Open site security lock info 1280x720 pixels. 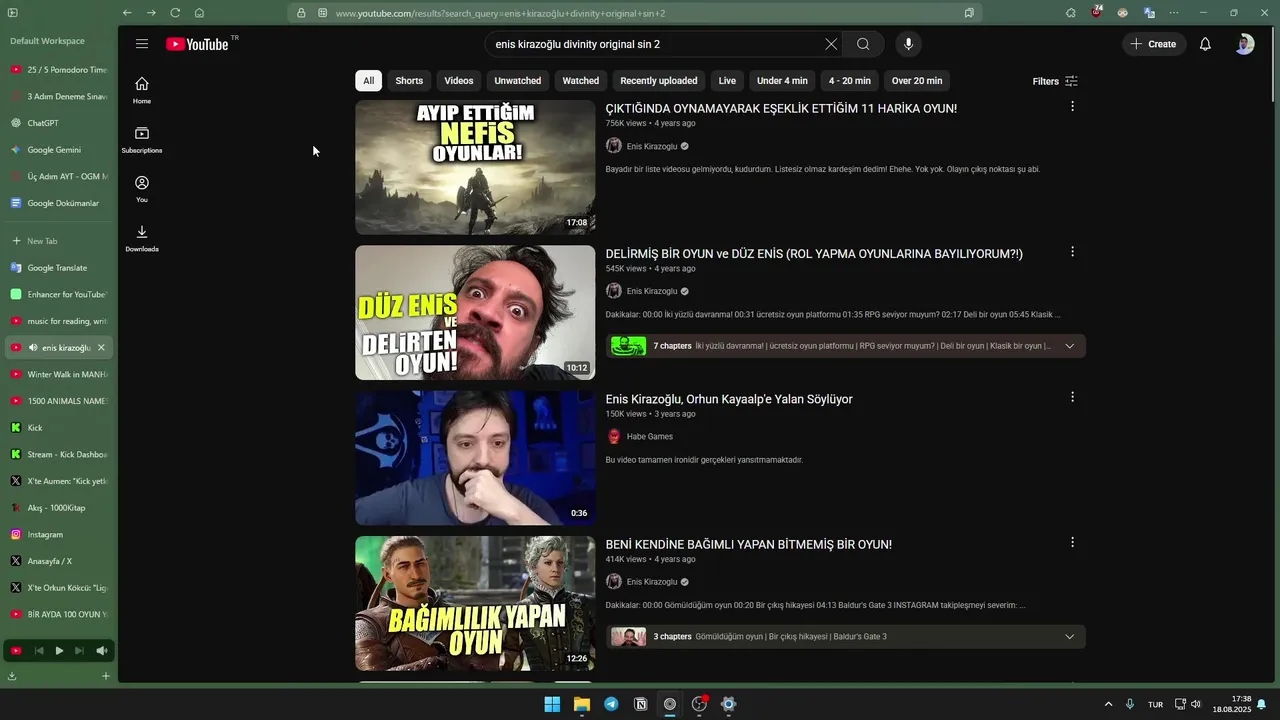pyautogui.click(x=301, y=13)
